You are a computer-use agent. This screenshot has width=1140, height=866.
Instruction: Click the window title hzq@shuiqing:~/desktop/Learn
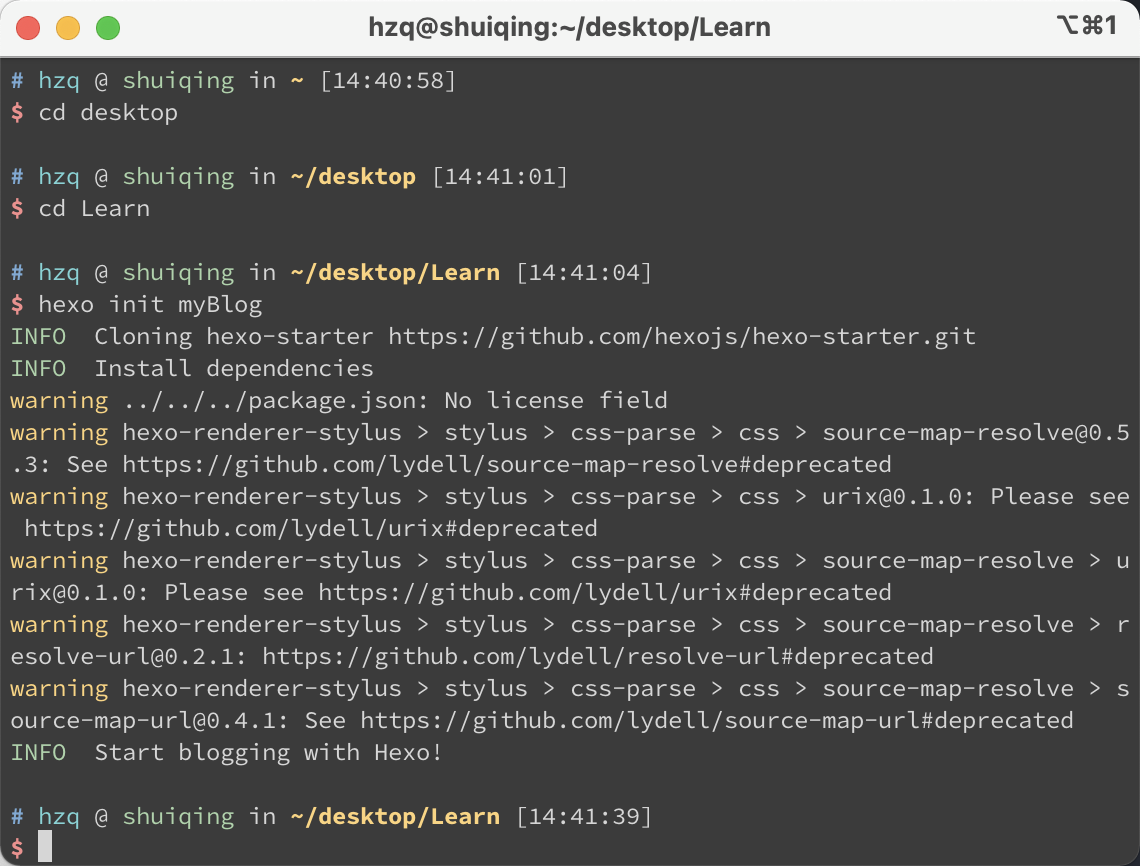pos(569,28)
